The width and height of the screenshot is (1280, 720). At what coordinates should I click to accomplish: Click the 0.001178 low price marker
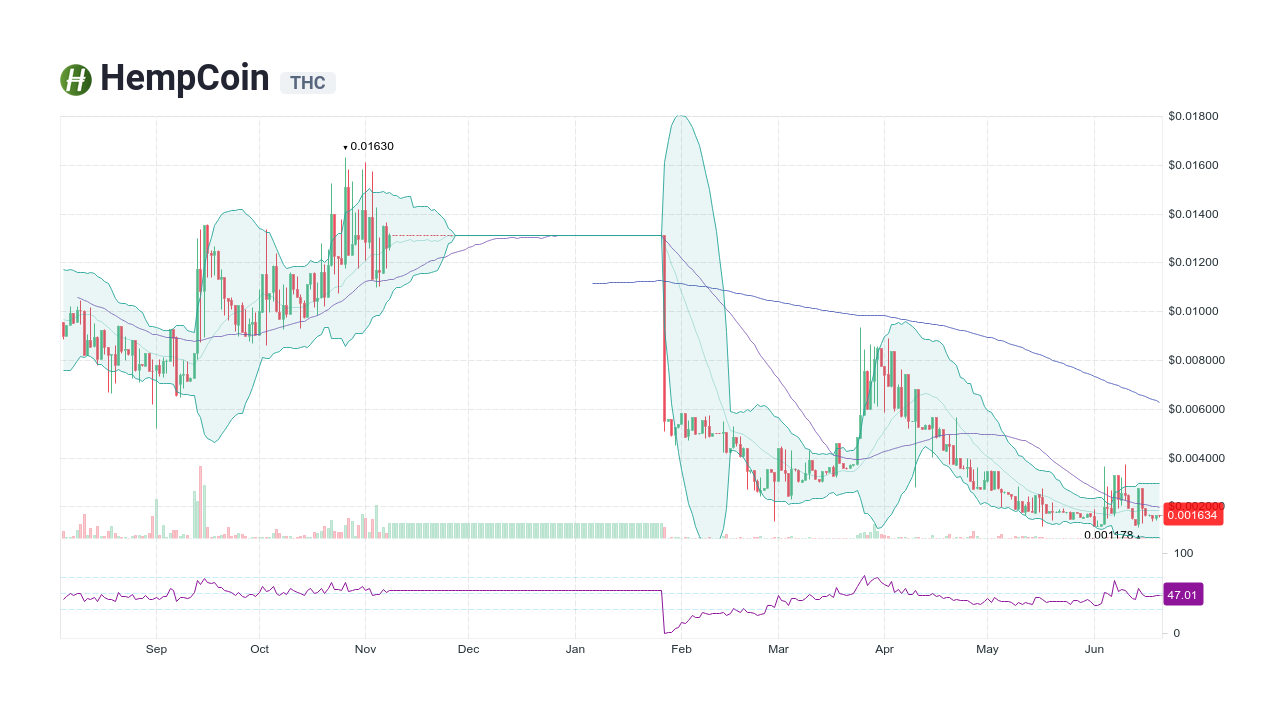(1111, 535)
